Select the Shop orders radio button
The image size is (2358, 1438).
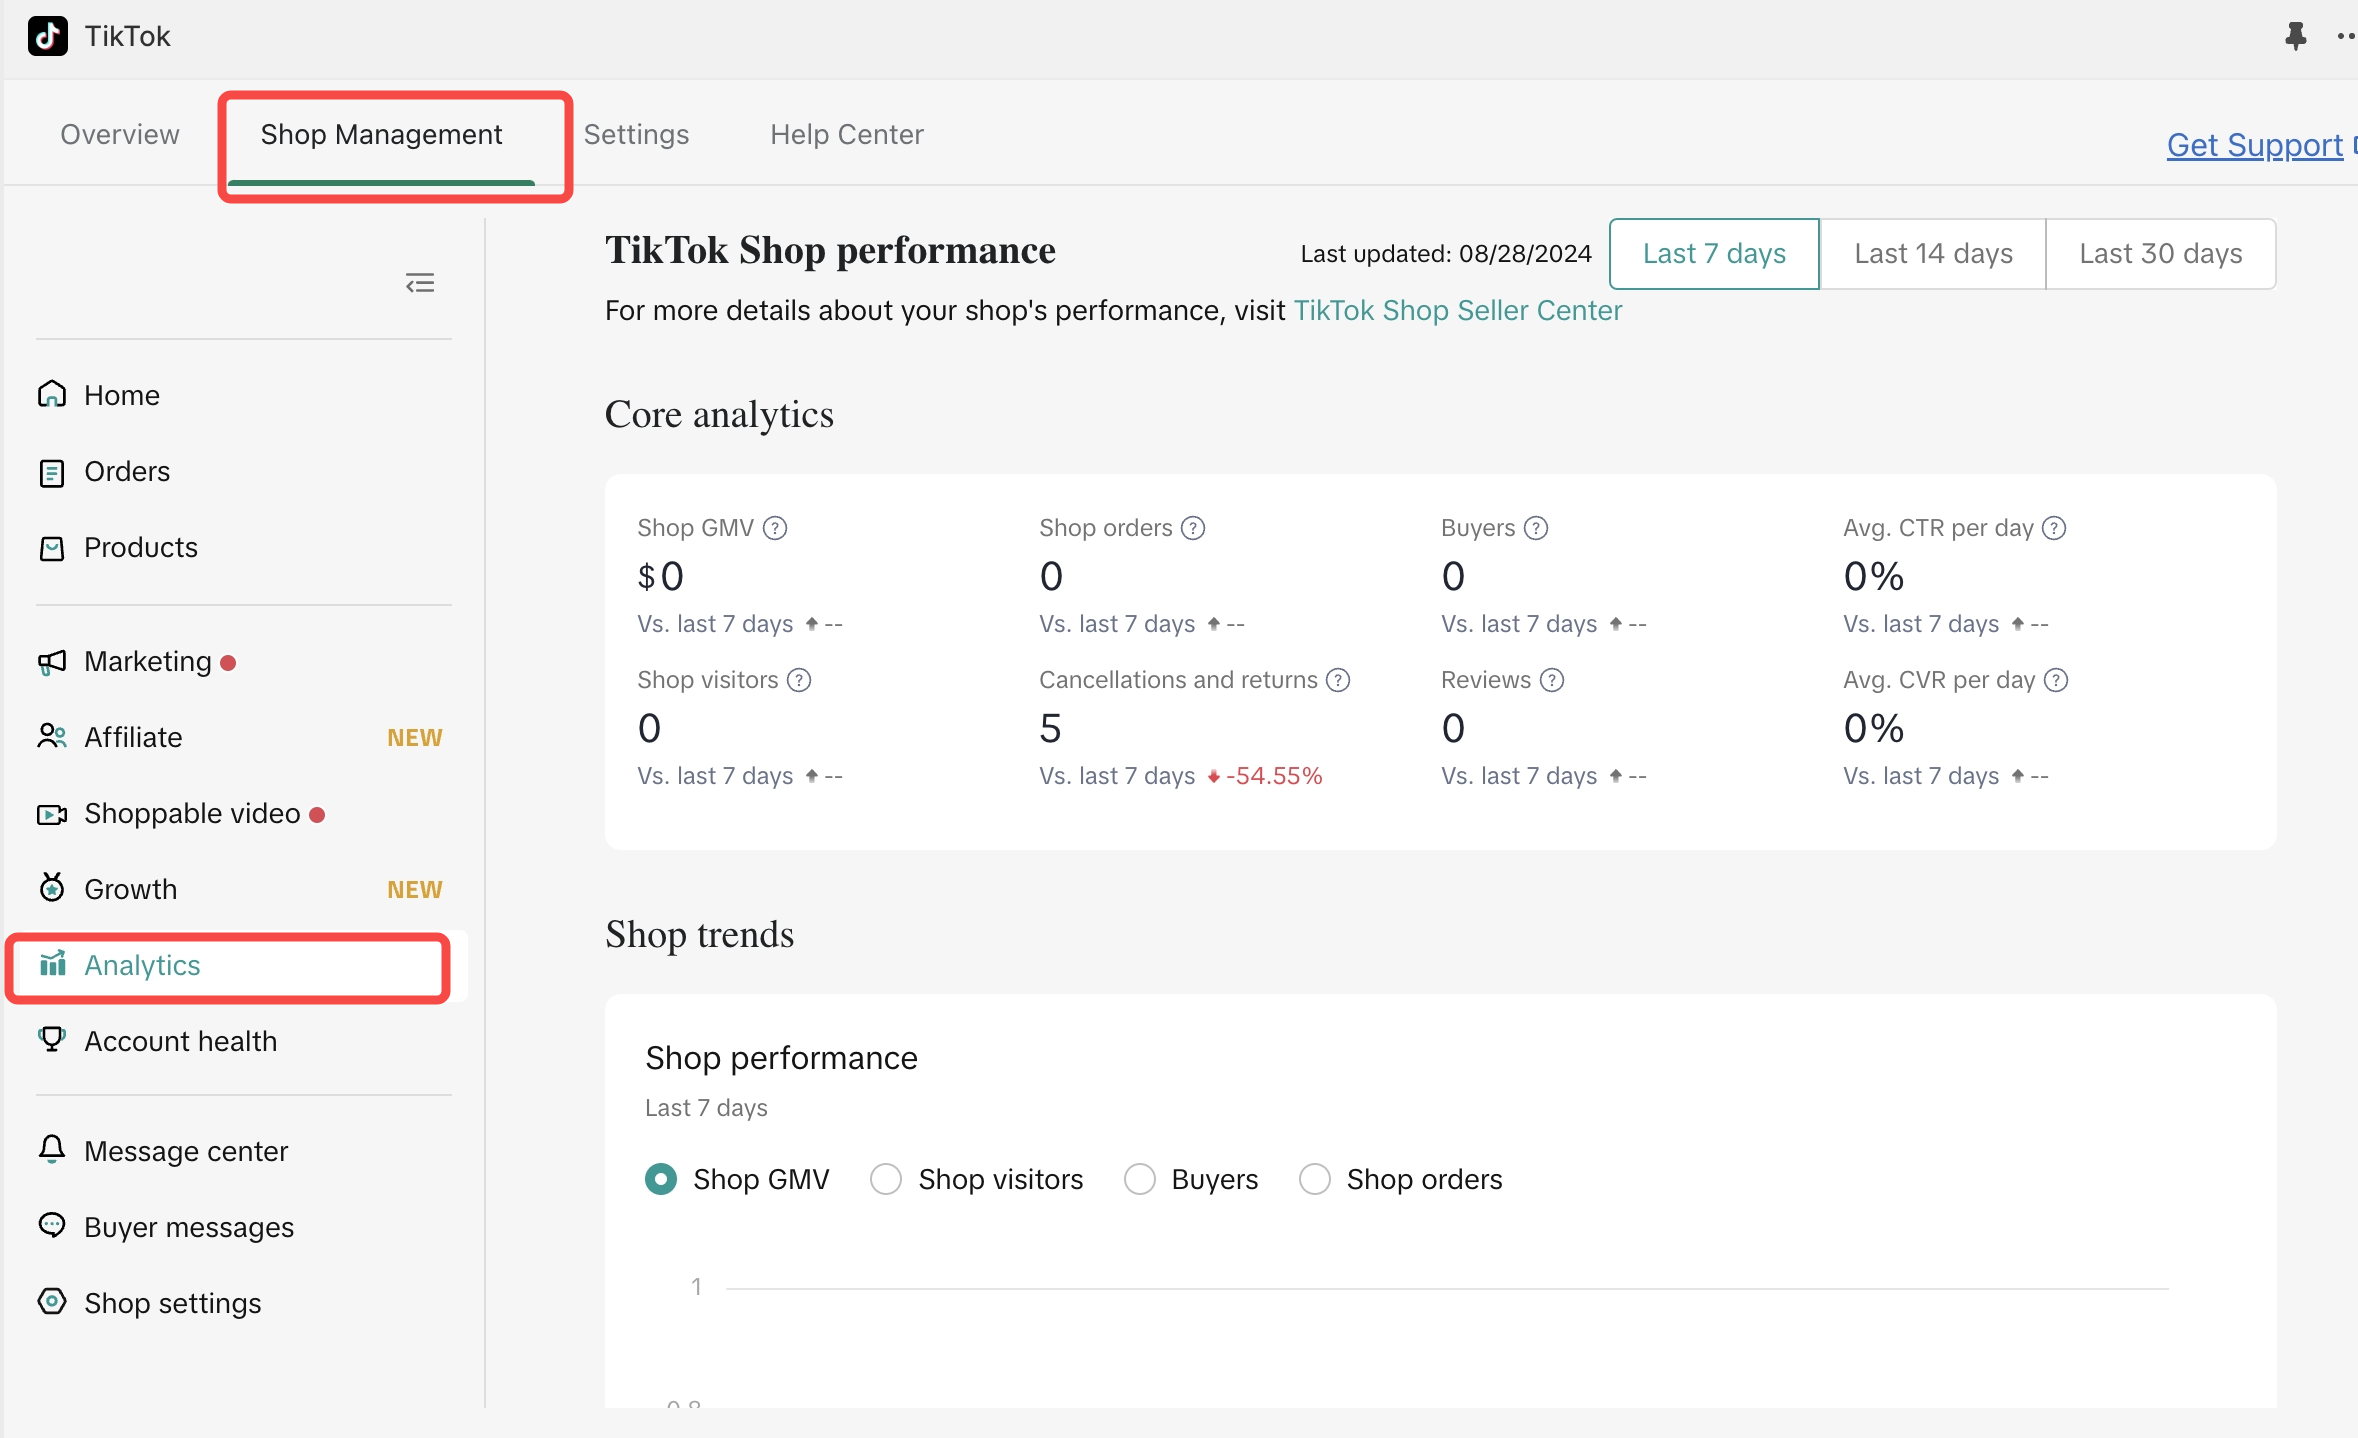(x=1314, y=1179)
